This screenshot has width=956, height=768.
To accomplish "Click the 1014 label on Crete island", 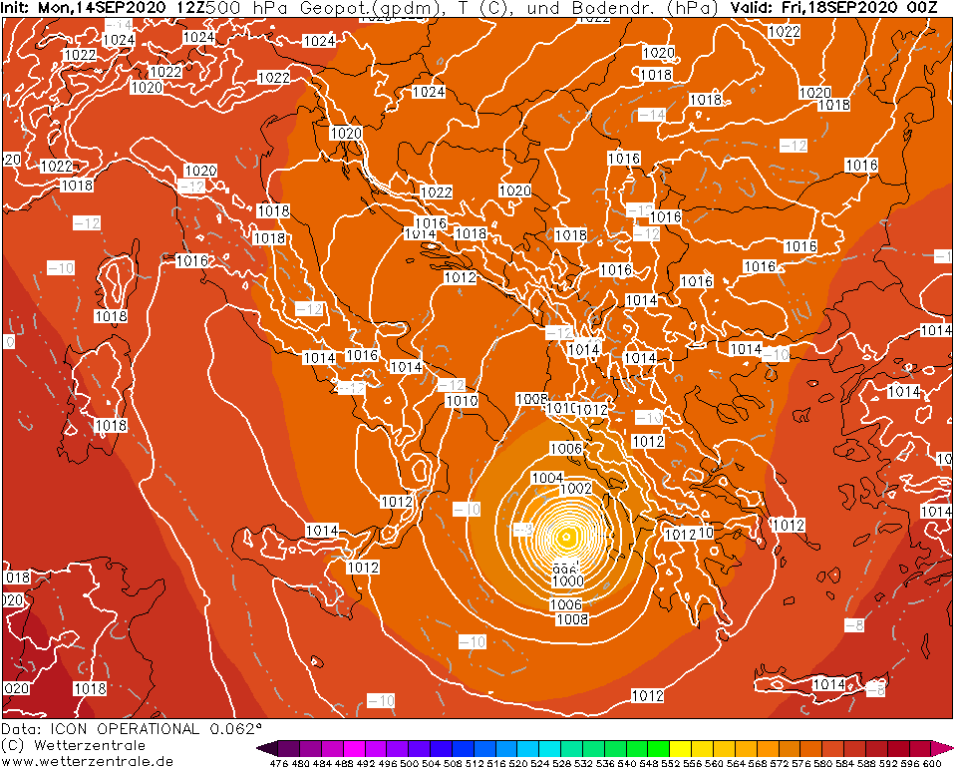I will pos(828,684).
